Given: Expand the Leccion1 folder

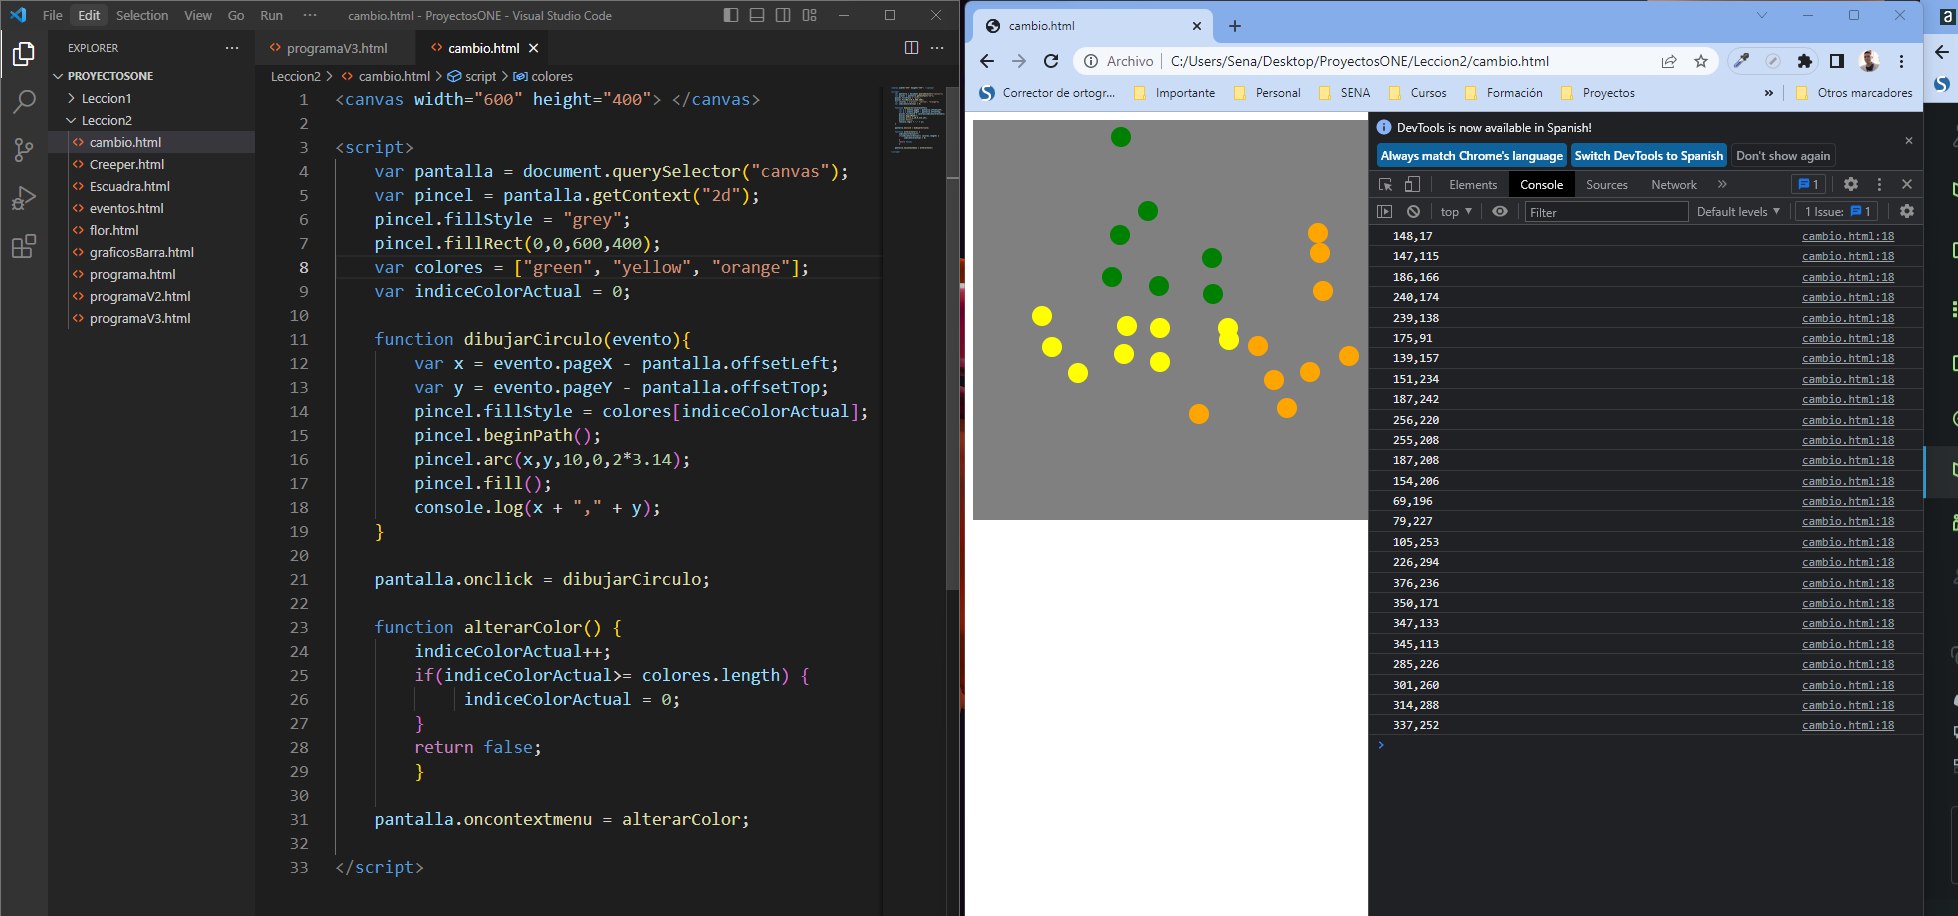Looking at the screenshot, I should point(106,98).
